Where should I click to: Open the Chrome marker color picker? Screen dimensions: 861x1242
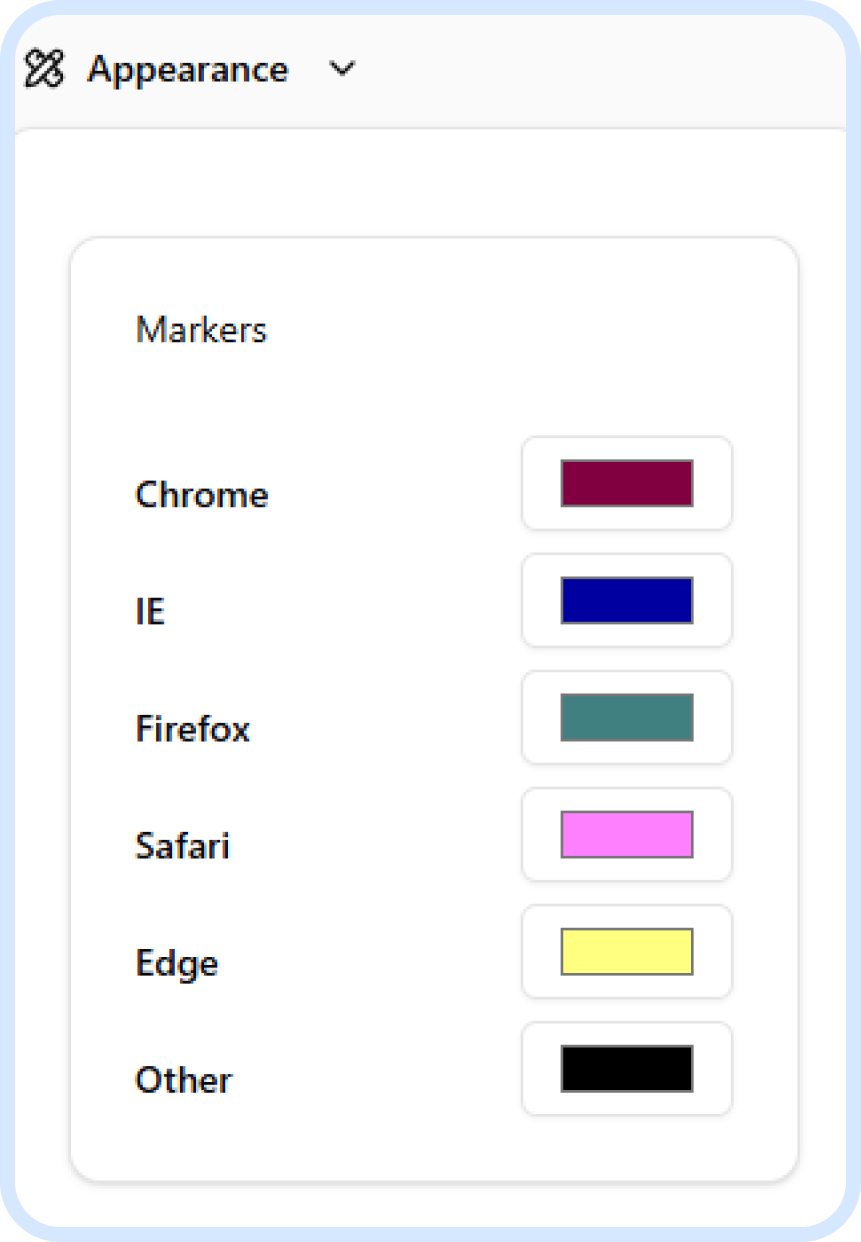pyautogui.click(x=627, y=484)
